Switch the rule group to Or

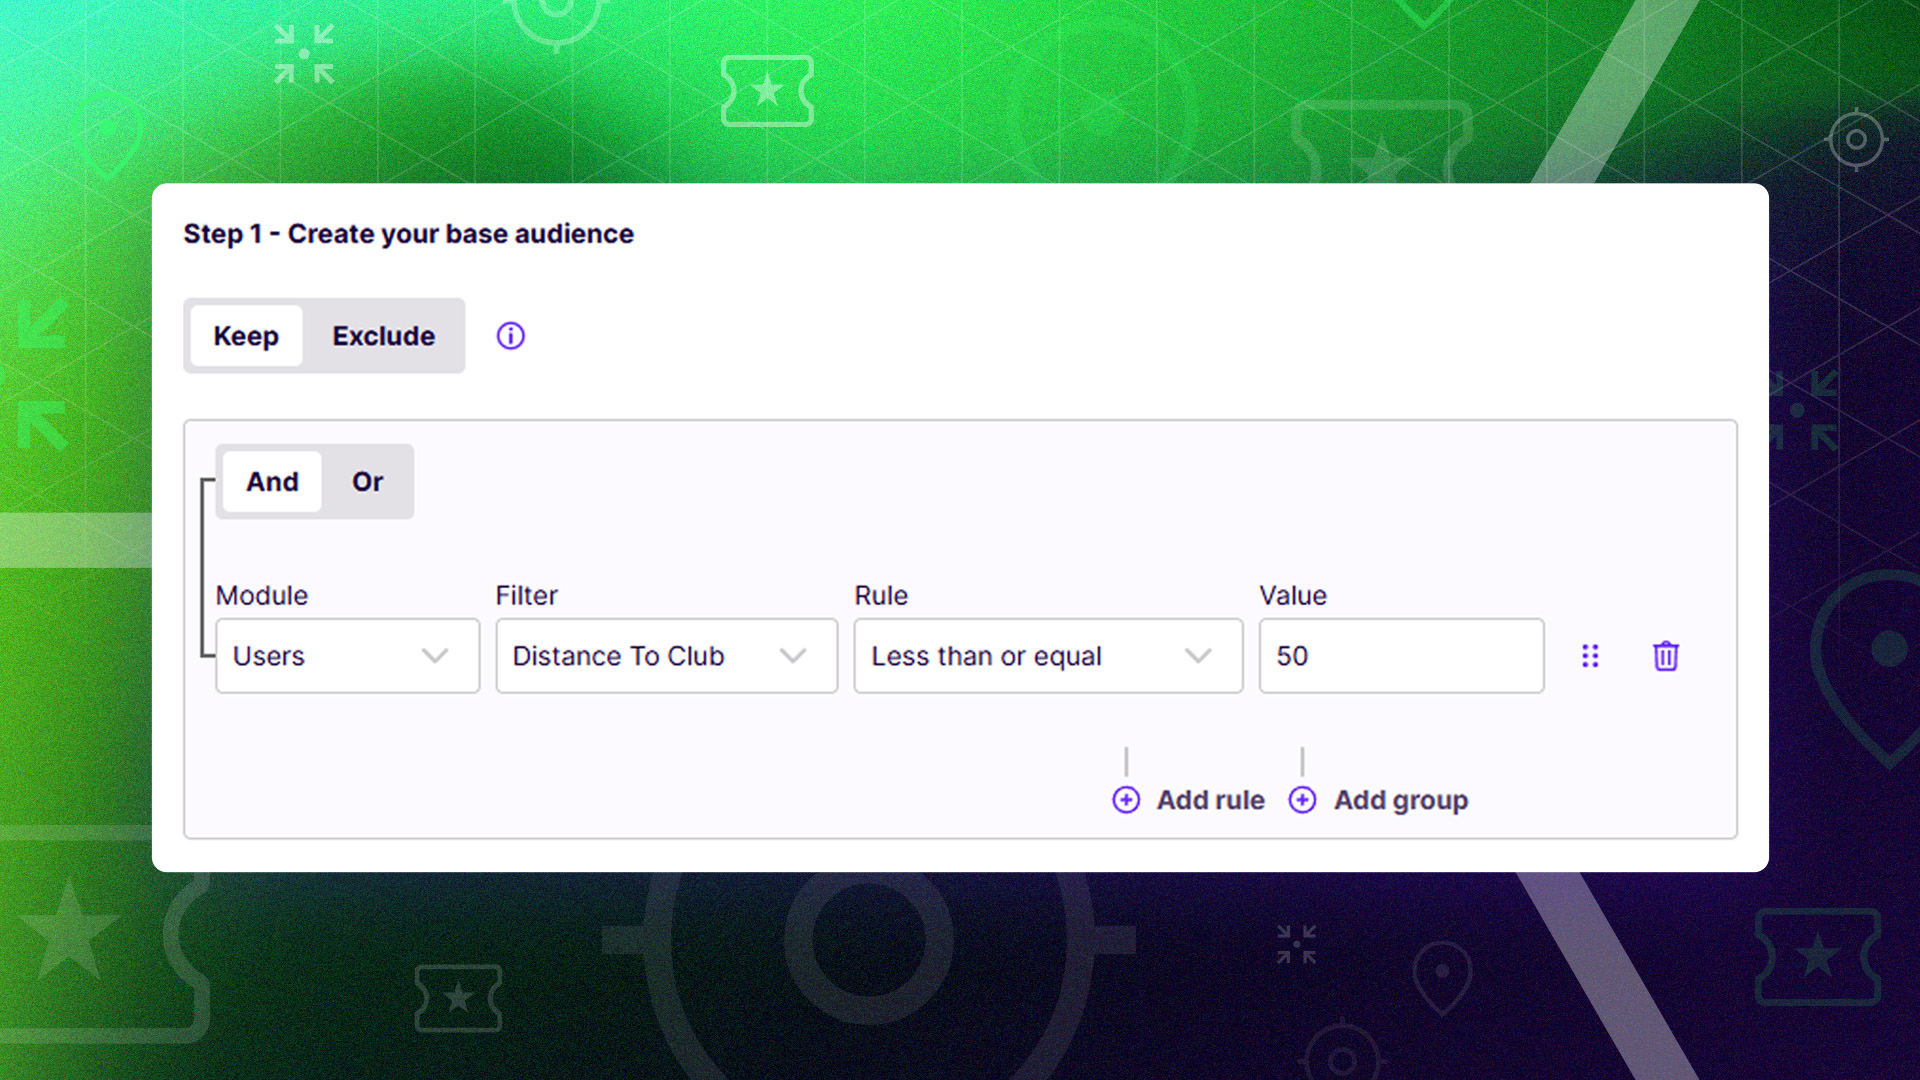click(x=367, y=481)
